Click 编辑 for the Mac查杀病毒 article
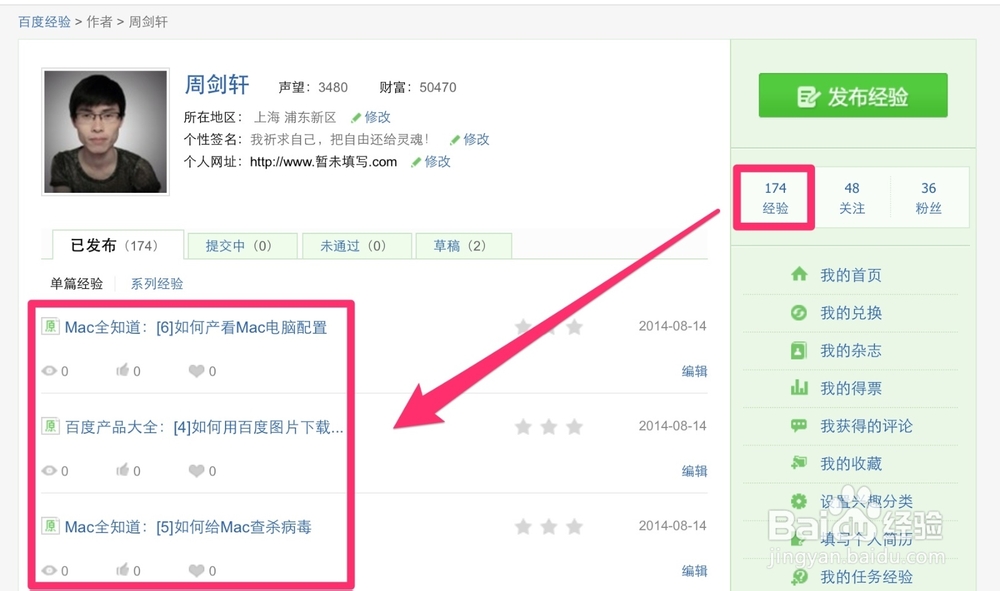The image size is (1000, 591). (695, 571)
